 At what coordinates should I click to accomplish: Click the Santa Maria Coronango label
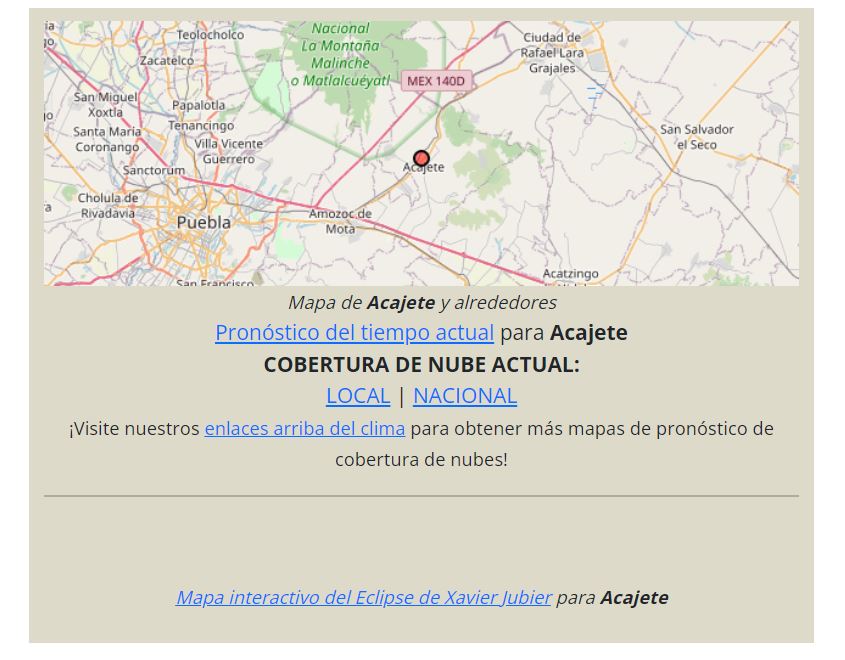[x=107, y=139]
